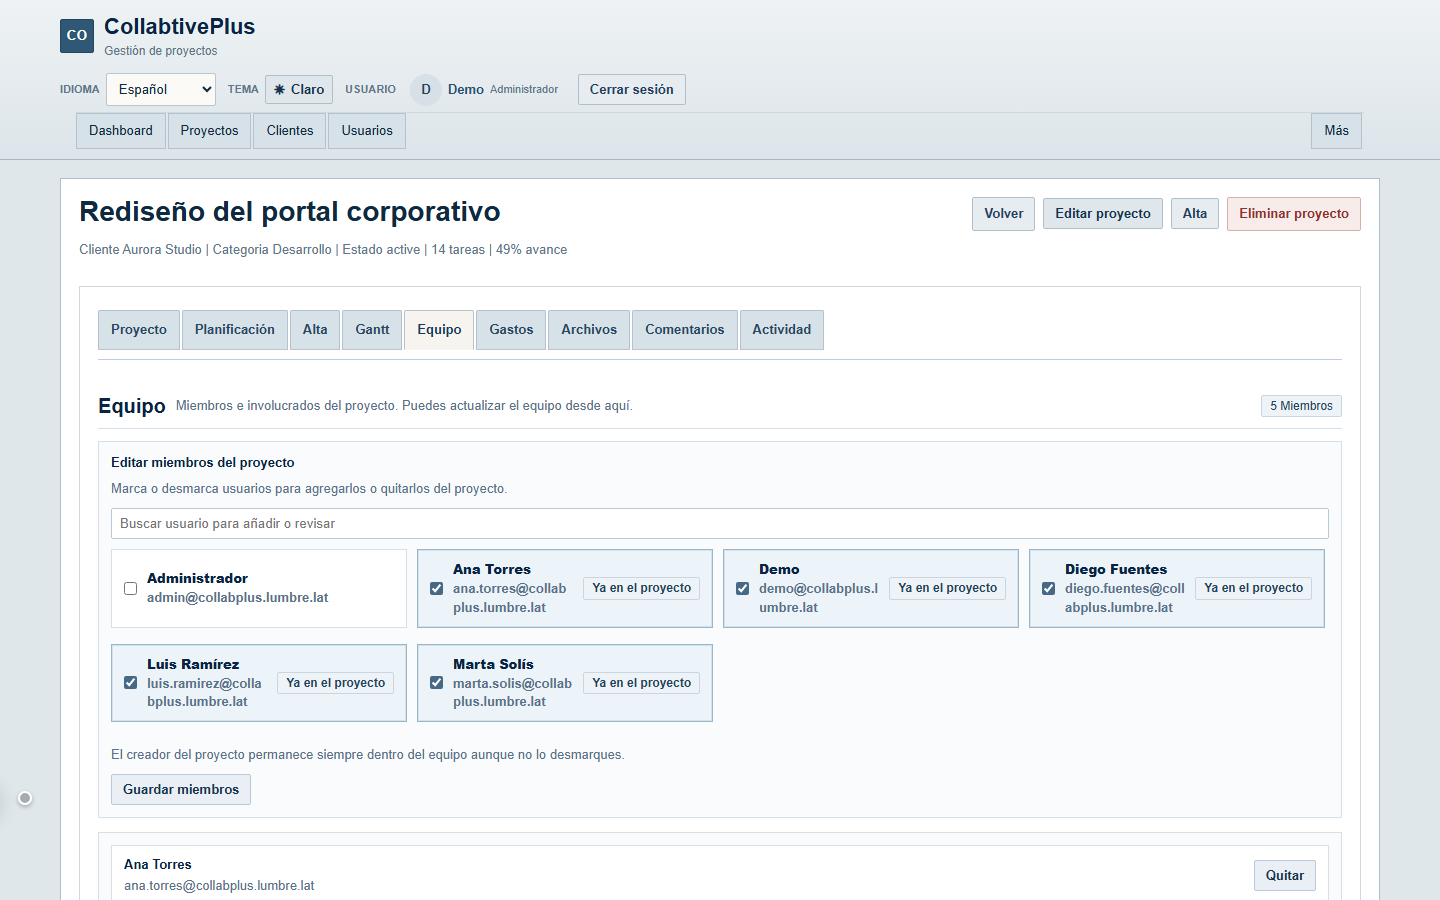Uncheck Diego Fuentes member checkbox
Screen dimensions: 1440x900
(x=1048, y=589)
